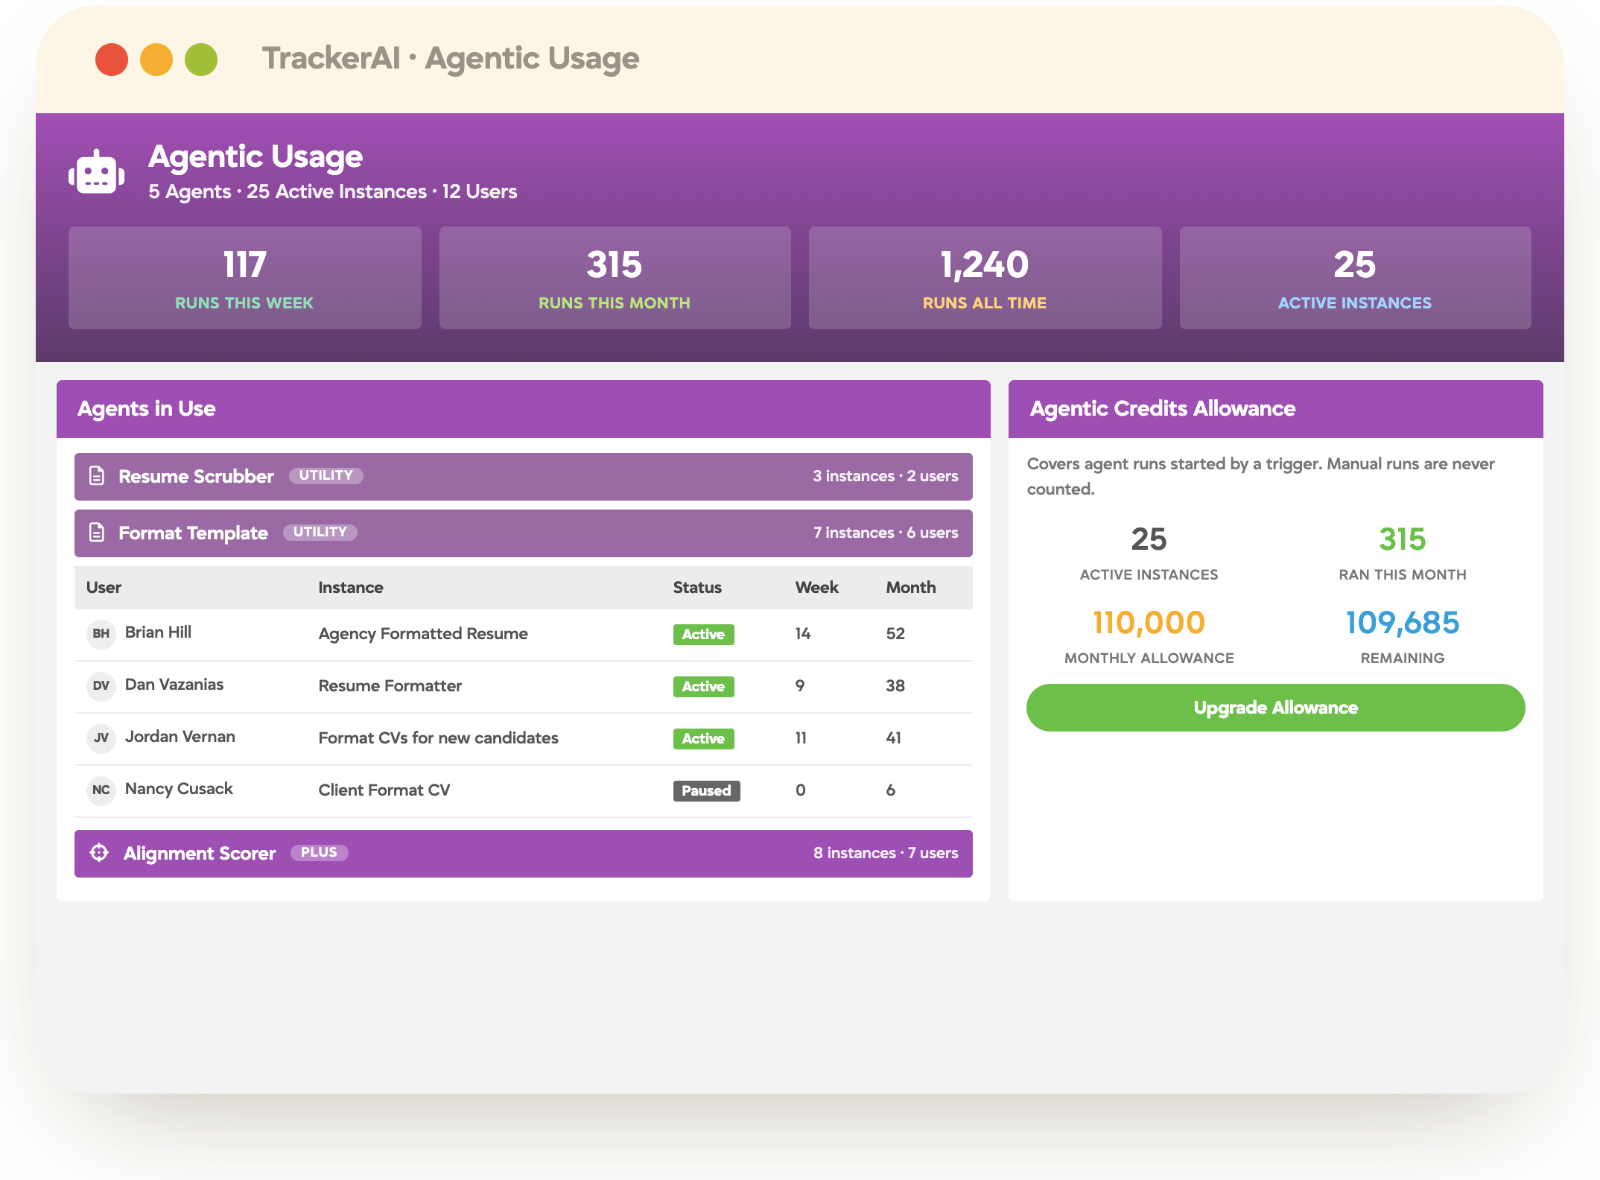Click the Paused status for Nancy Cusack
1600x1180 pixels.
coord(706,790)
